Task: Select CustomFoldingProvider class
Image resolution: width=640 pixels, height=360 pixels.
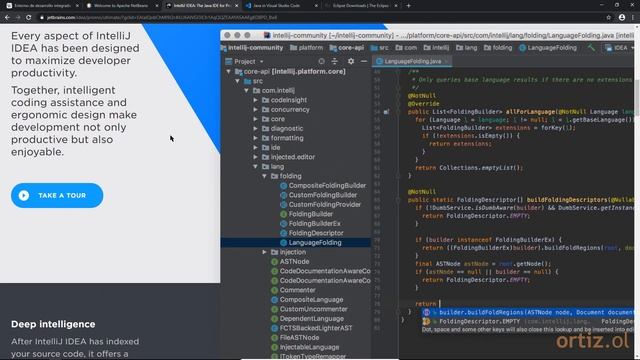Action: [x=320, y=204]
